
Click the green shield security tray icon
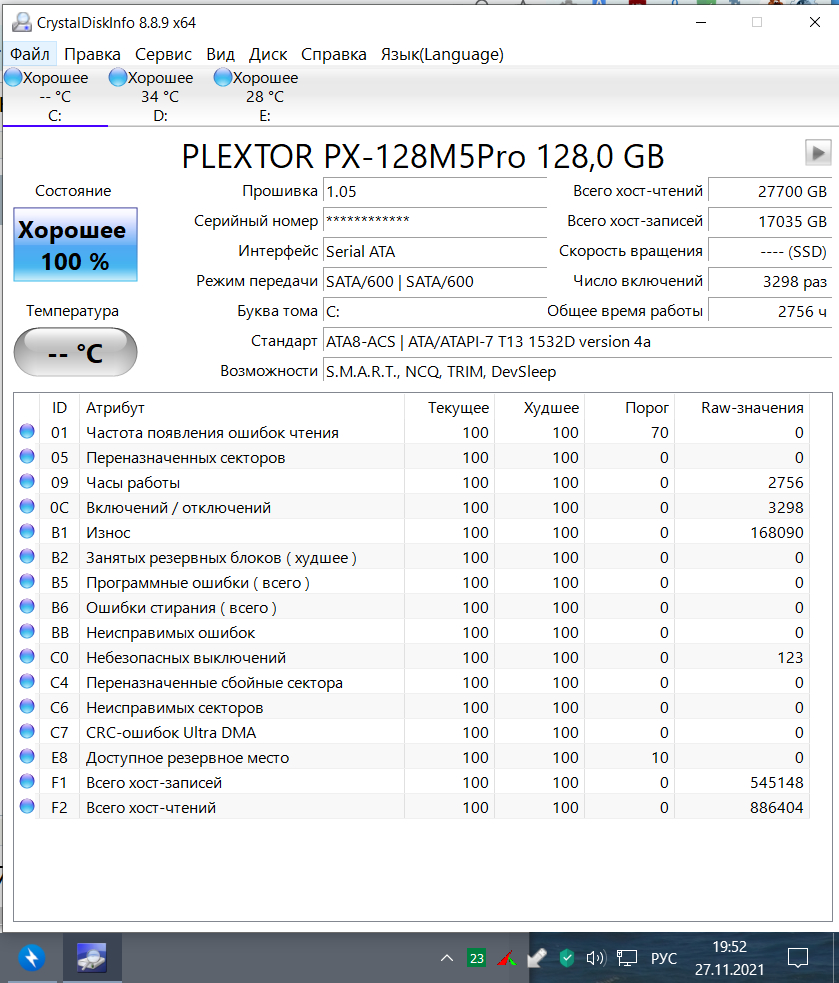(567, 958)
